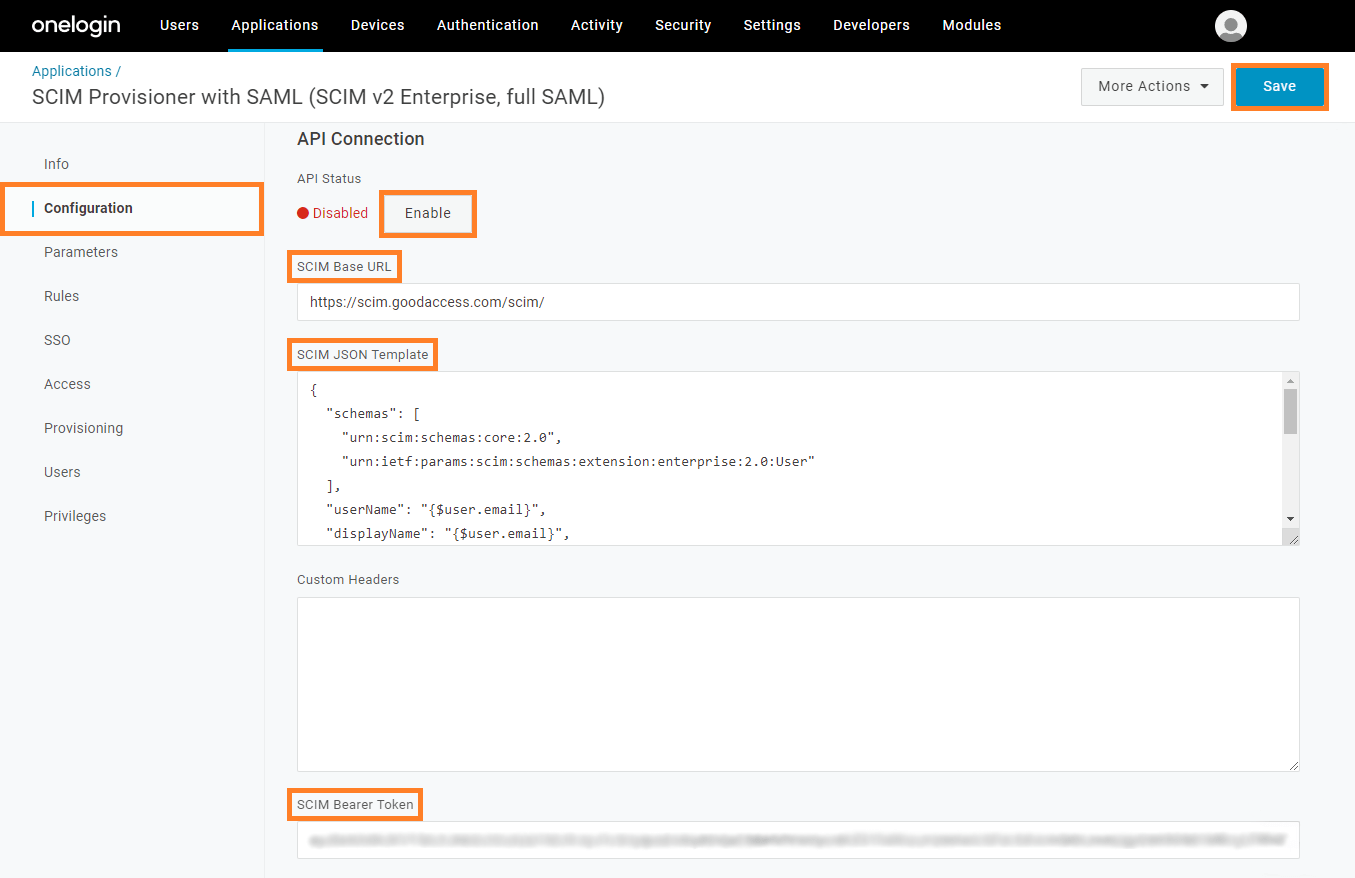Image resolution: width=1355 pixels, height=878 pixels.
Task: Open the Settings top menu
Action: (772, 25)
